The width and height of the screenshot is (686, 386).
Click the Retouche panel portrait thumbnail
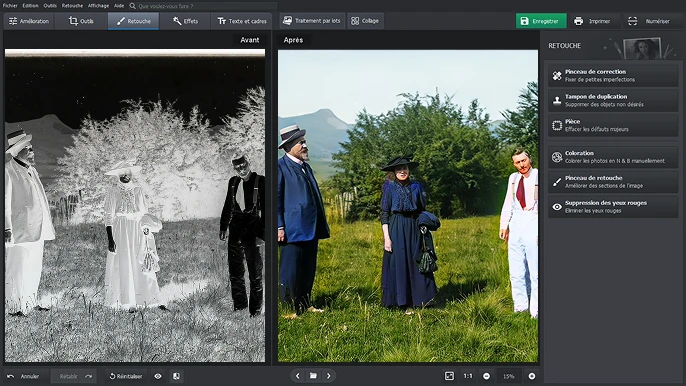[642, 48]
